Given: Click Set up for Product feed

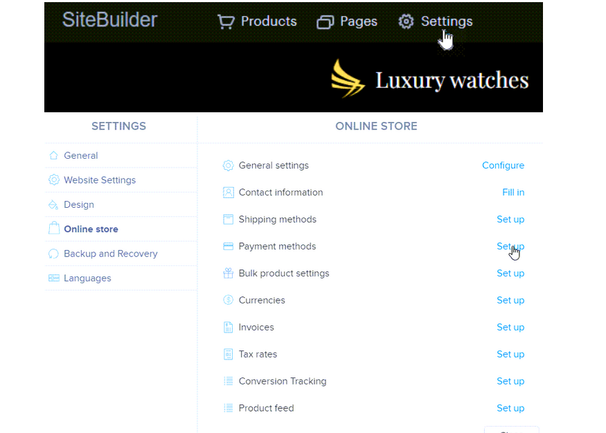Looking at the screenshot, I should click(x=510, y=409).
